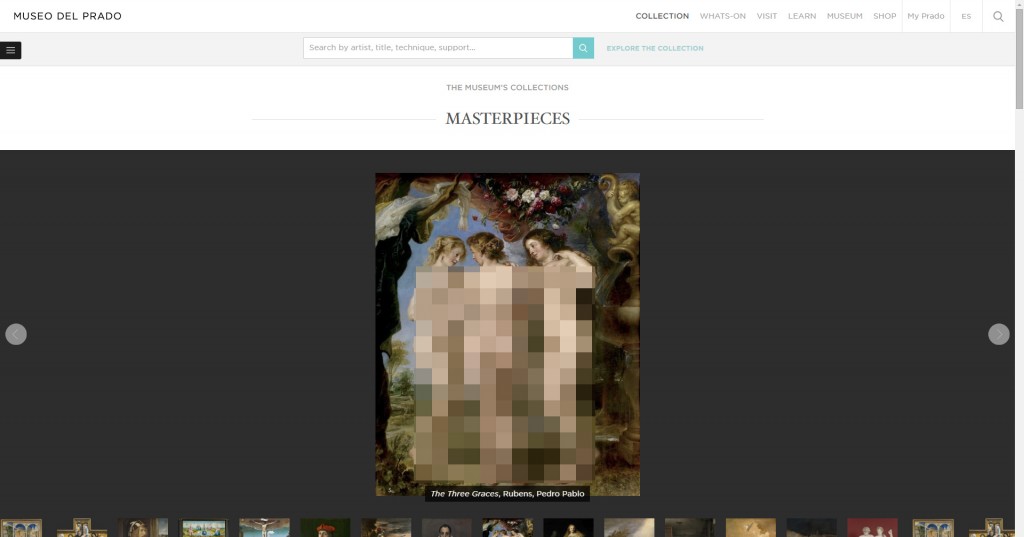Open the Visit menu item
Screen dimensions: 1024x537
tap(767, 16)
